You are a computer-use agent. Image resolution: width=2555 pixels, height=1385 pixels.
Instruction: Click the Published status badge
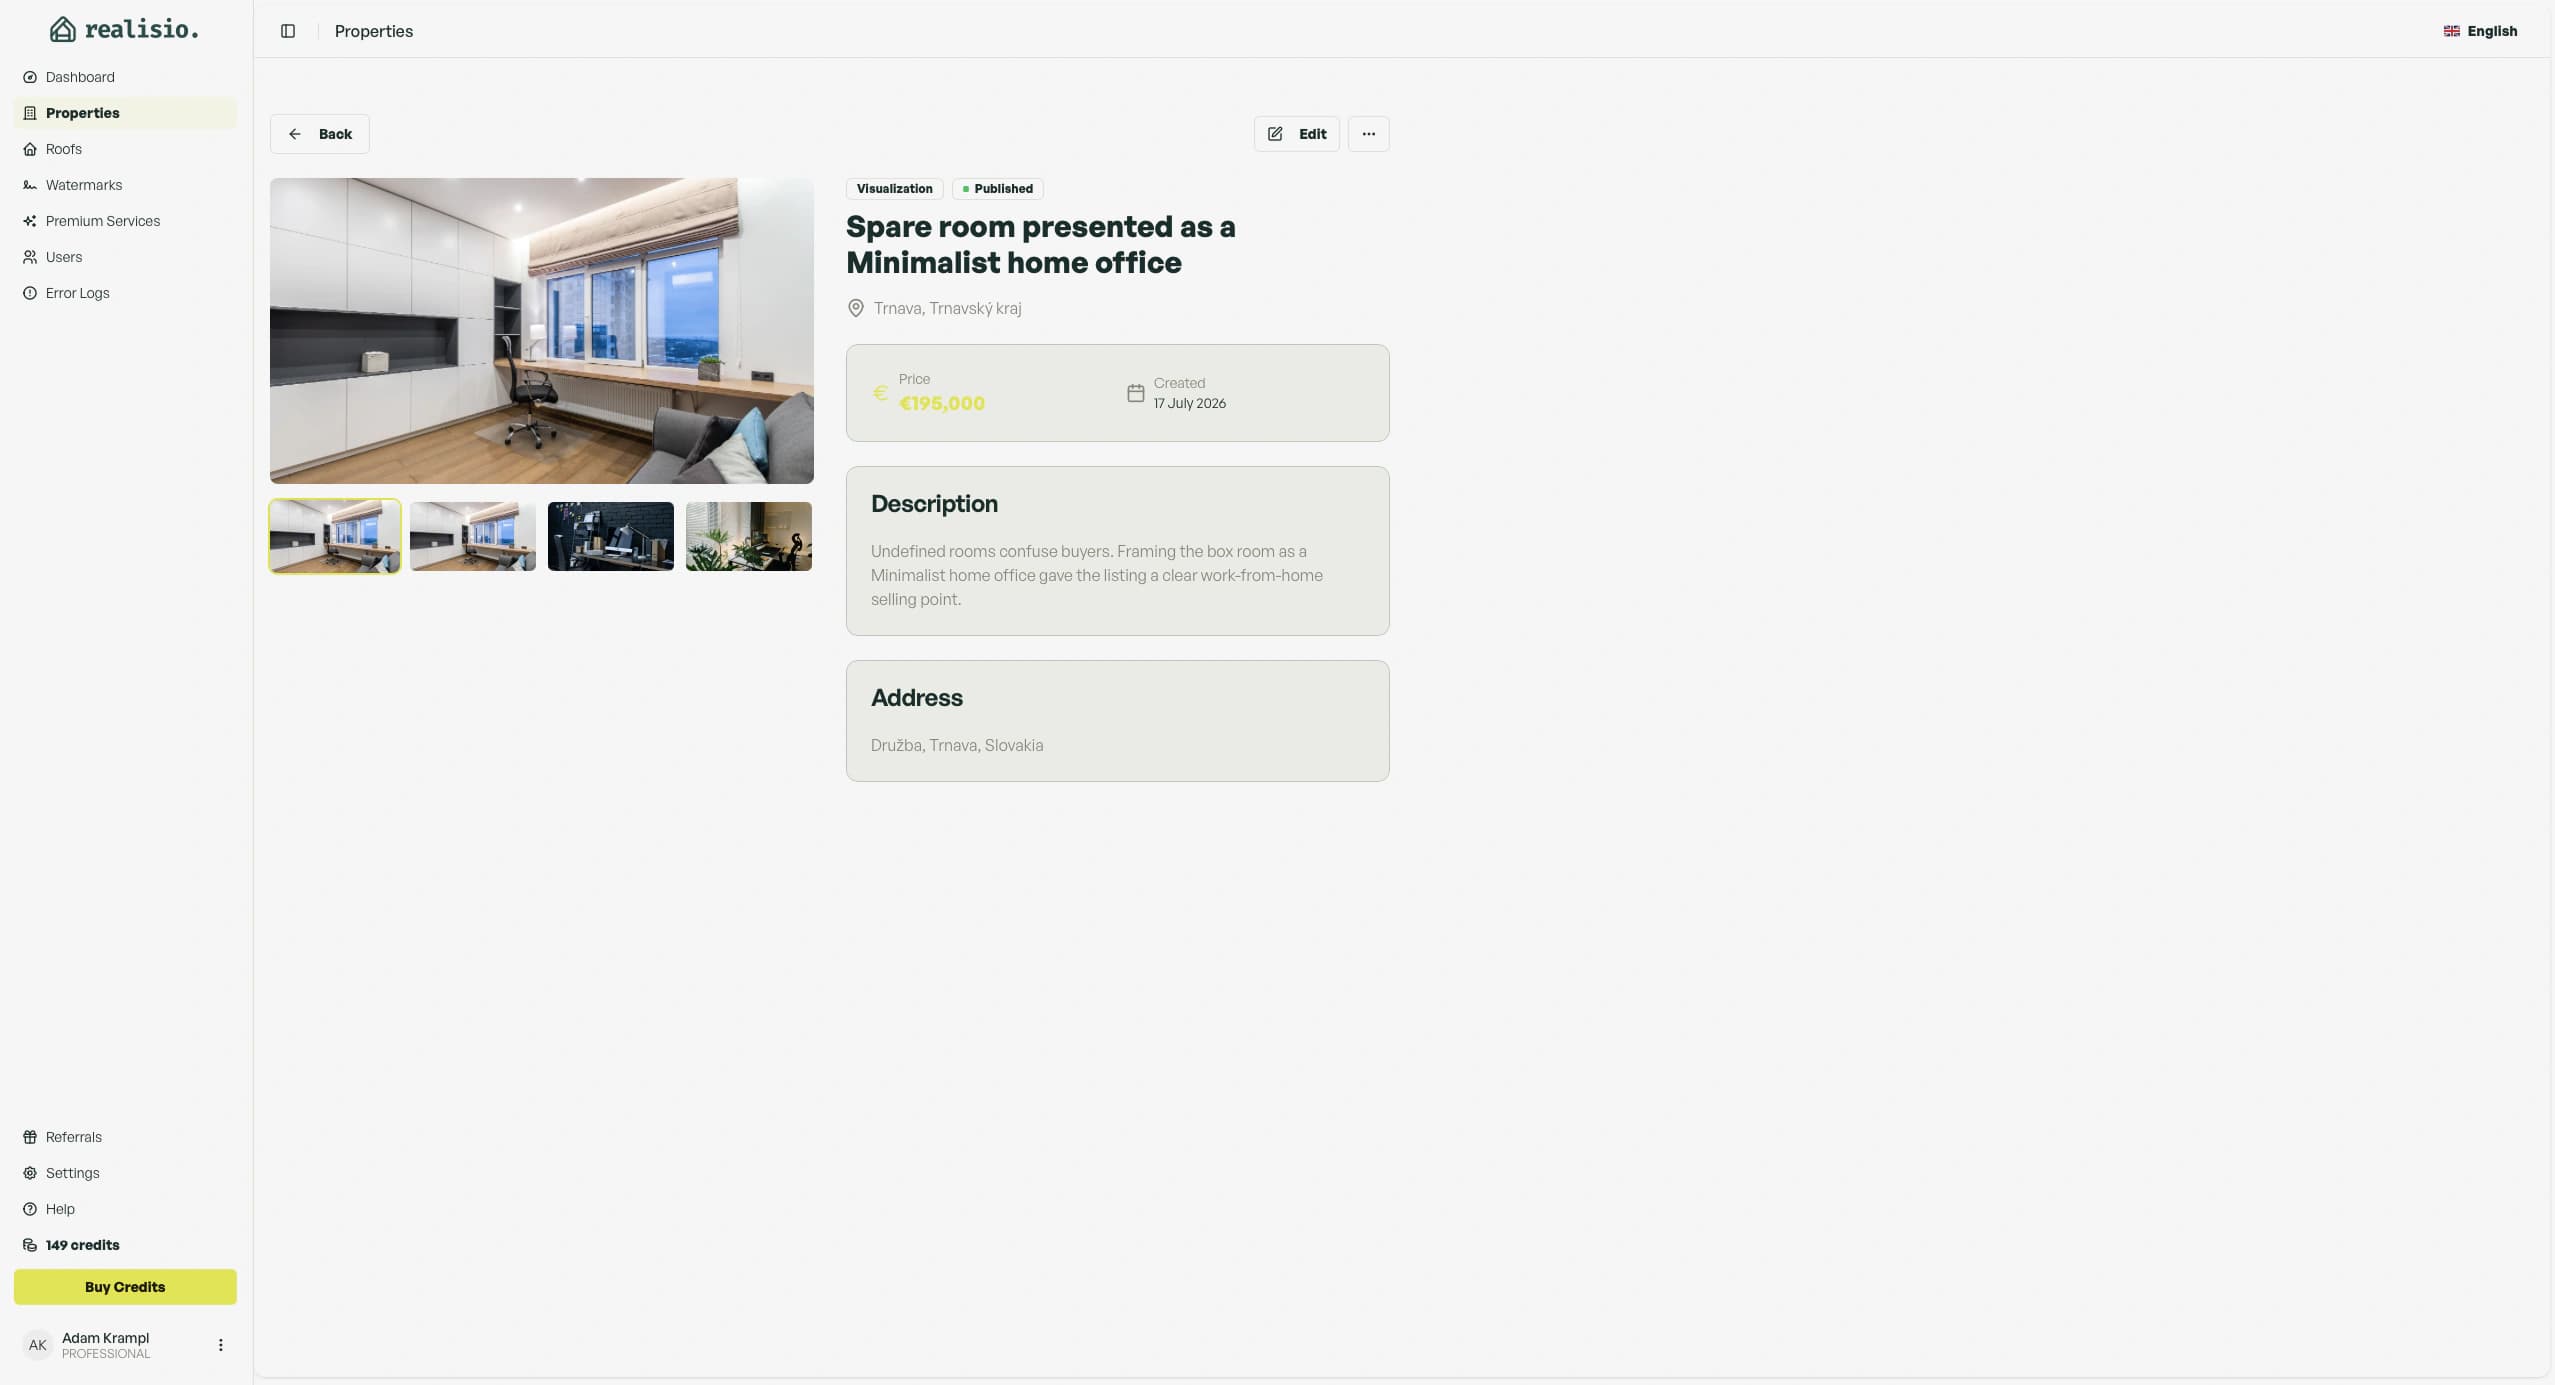998,189
